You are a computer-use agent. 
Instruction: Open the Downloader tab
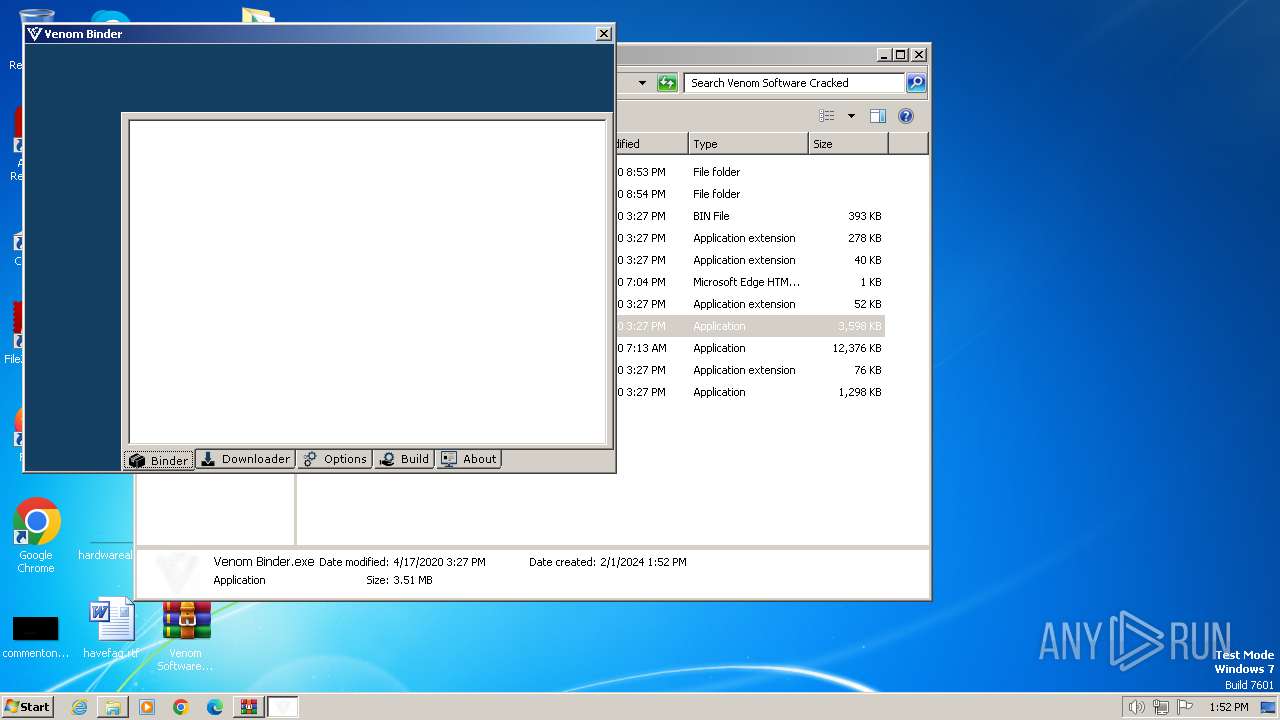[245, 459]
